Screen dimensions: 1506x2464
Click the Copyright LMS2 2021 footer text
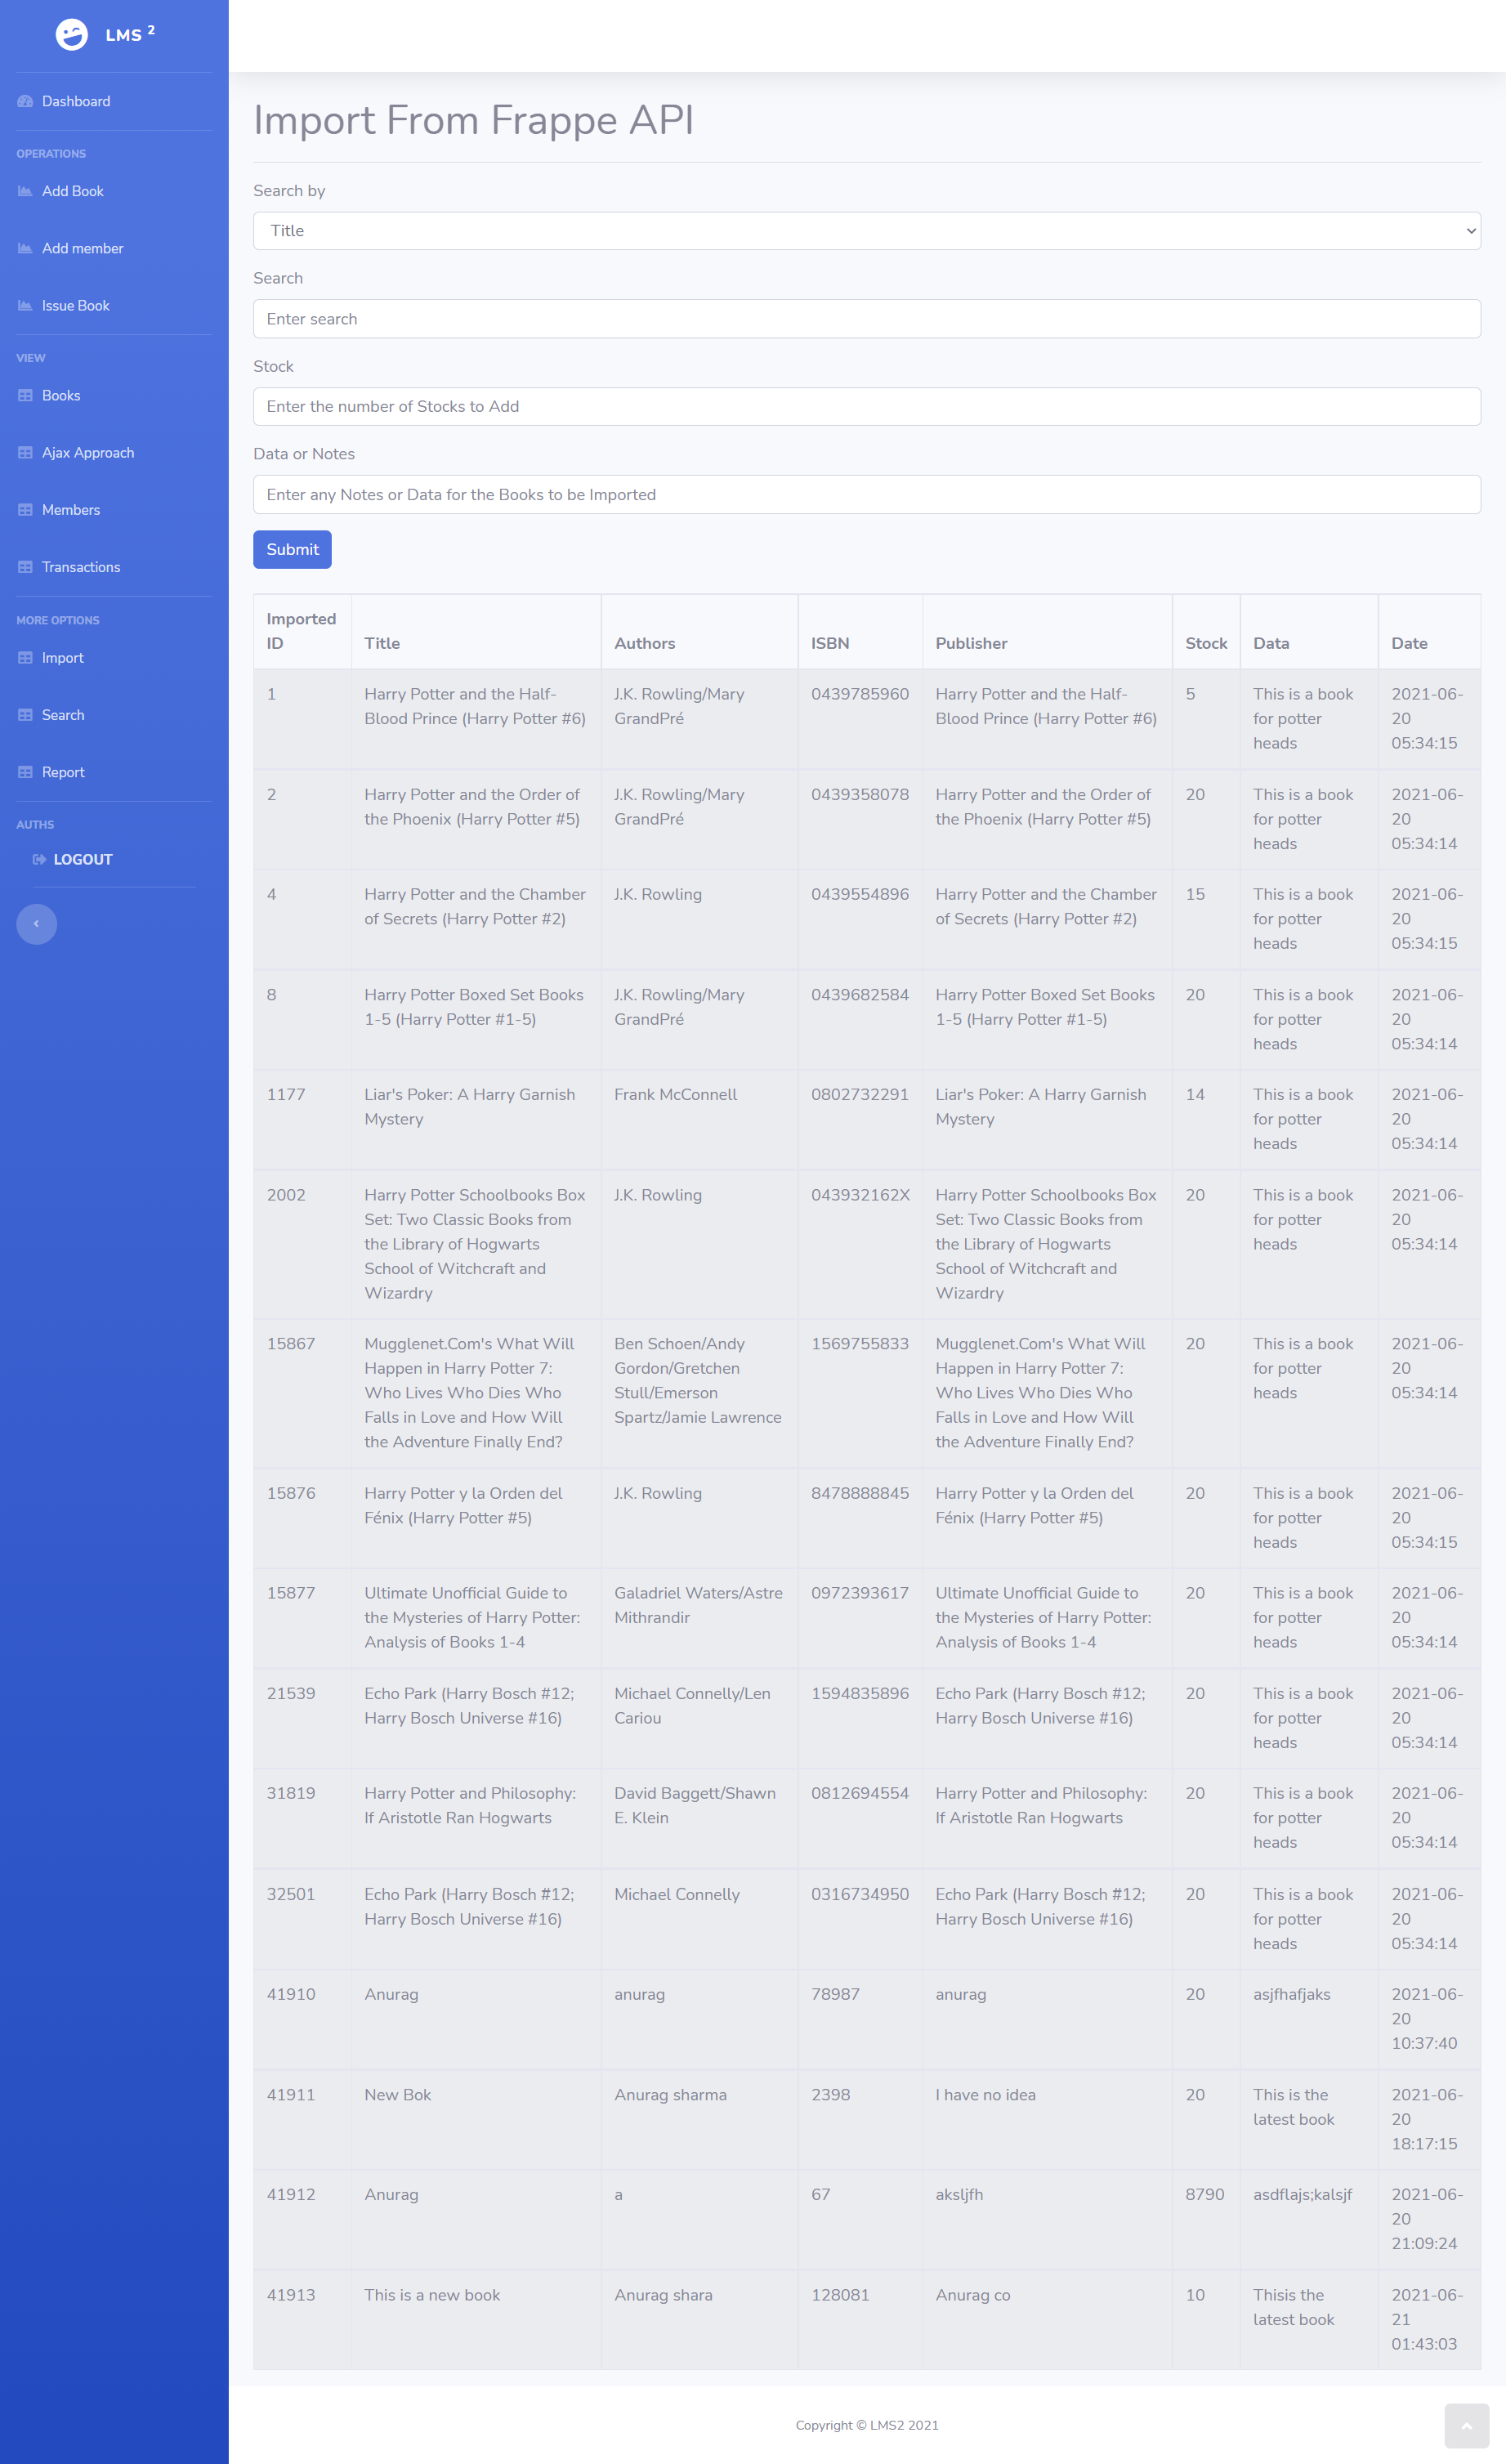coord(866,2425)
